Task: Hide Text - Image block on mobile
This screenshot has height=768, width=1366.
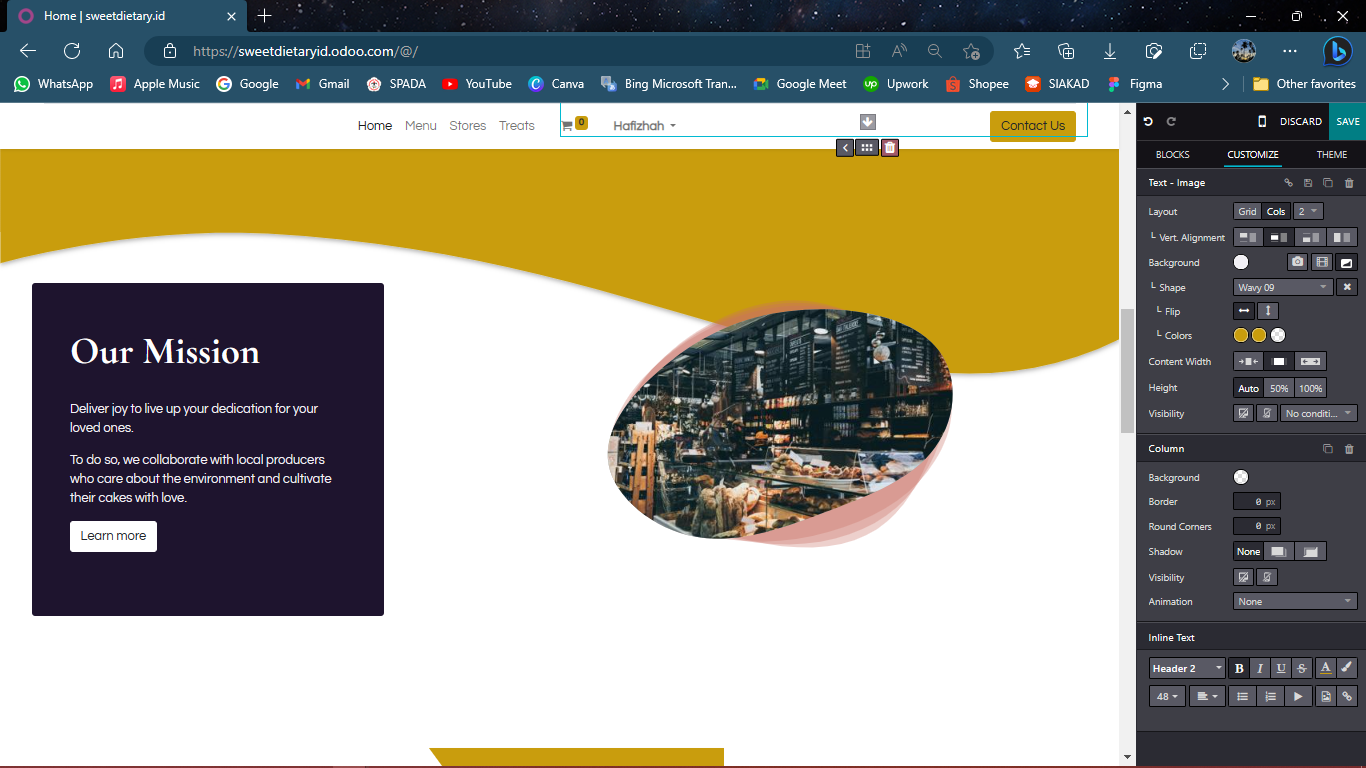Action: coord(1267,413)
